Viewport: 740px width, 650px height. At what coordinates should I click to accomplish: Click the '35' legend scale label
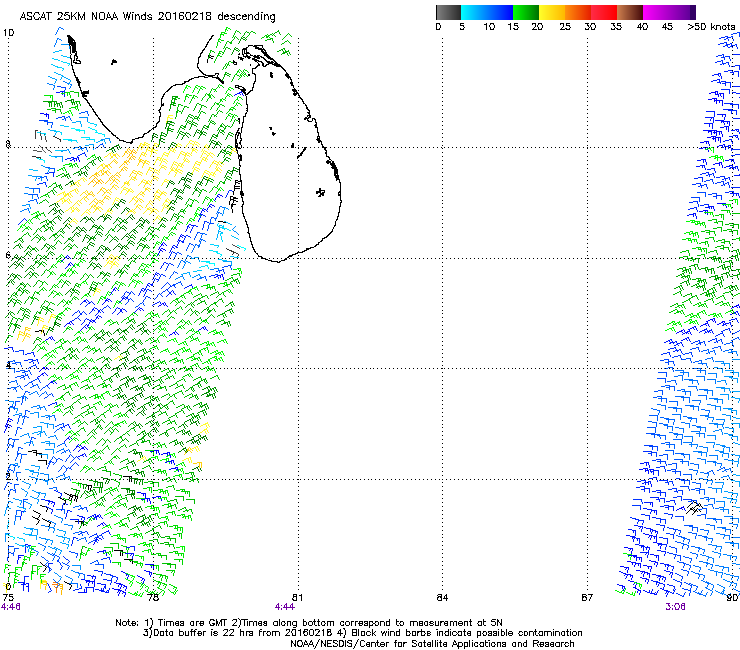616,27
